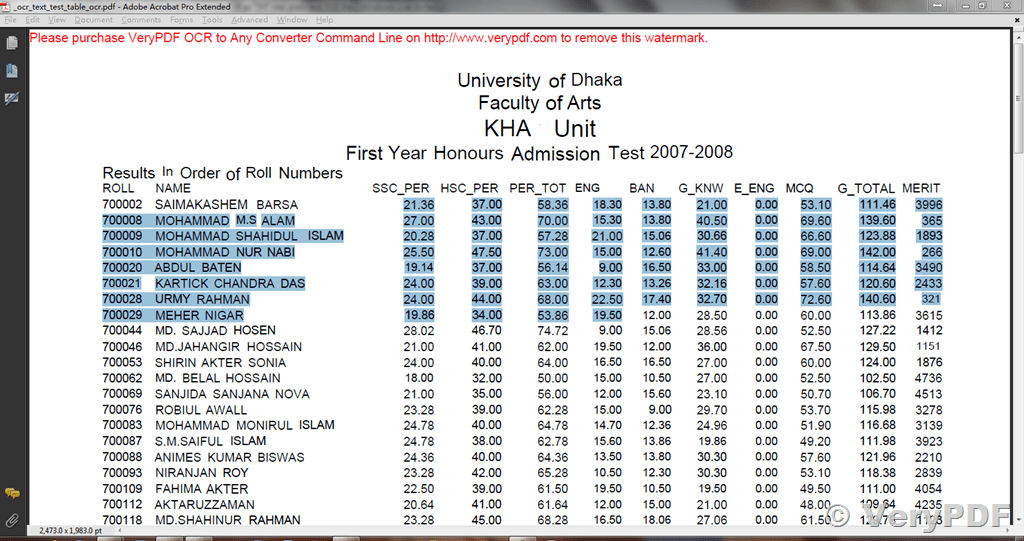Restore down the Acrobat window
1024x541 pixels.
(982, 6)
